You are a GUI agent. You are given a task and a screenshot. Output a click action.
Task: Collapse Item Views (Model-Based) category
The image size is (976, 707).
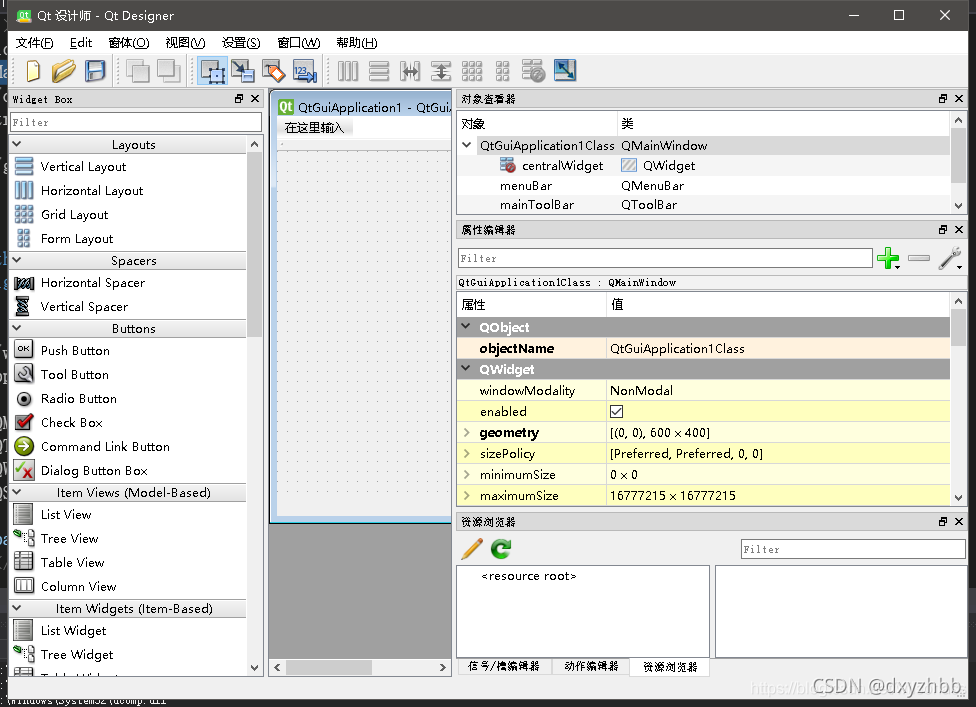click(x=17, y=492)
